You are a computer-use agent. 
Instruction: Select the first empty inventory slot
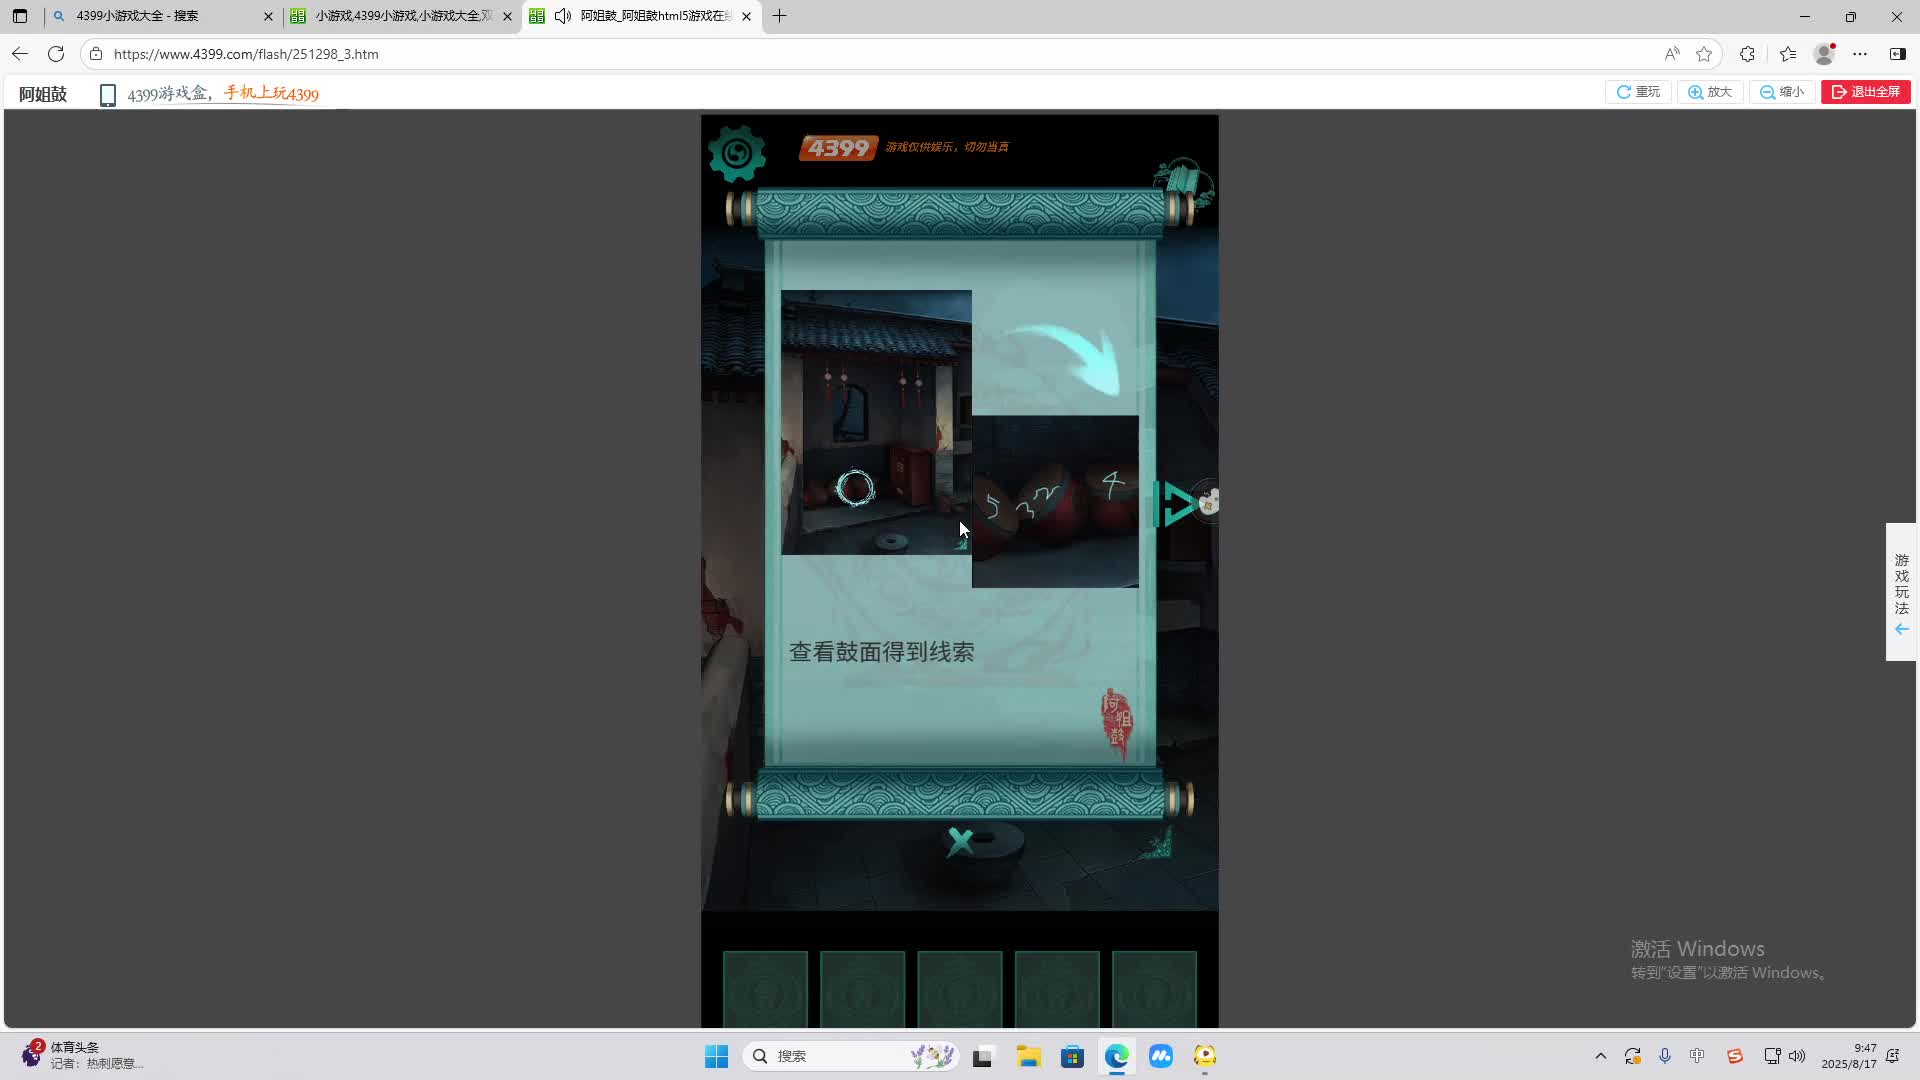[x=765, y=988]
